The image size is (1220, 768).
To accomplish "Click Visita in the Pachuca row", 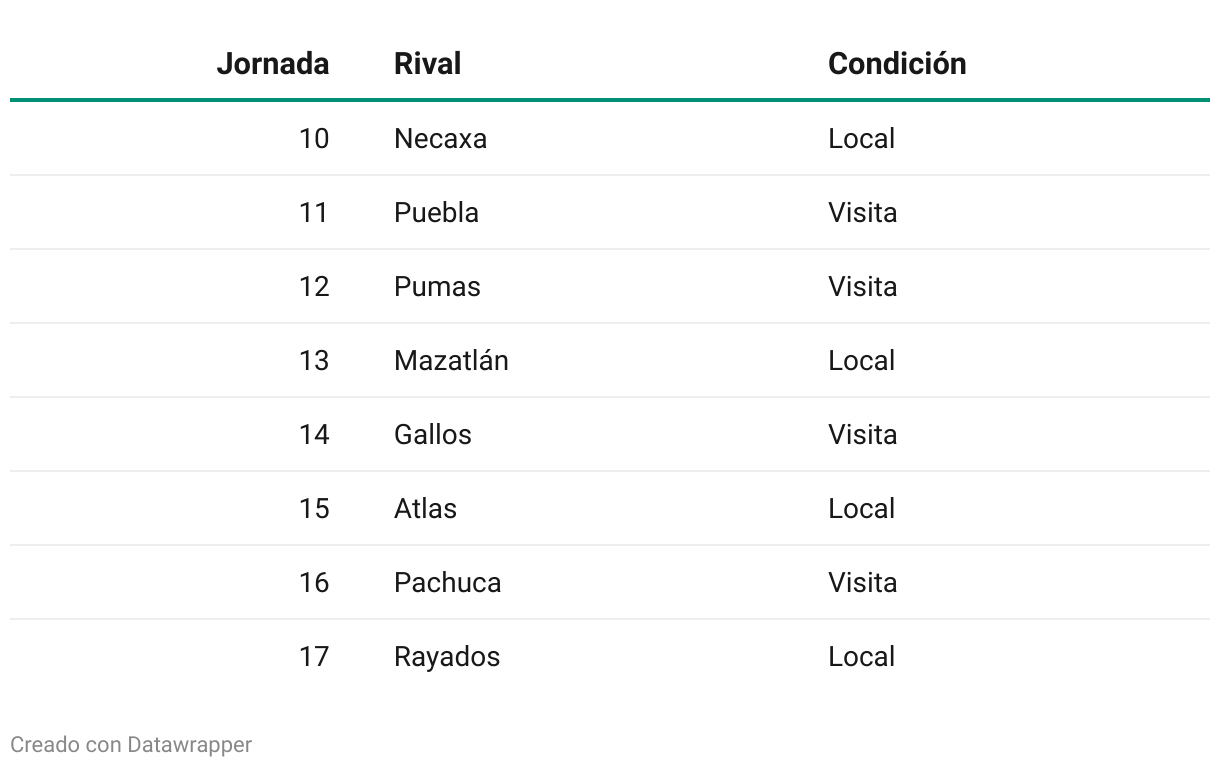I will click(x=862, y=582).
